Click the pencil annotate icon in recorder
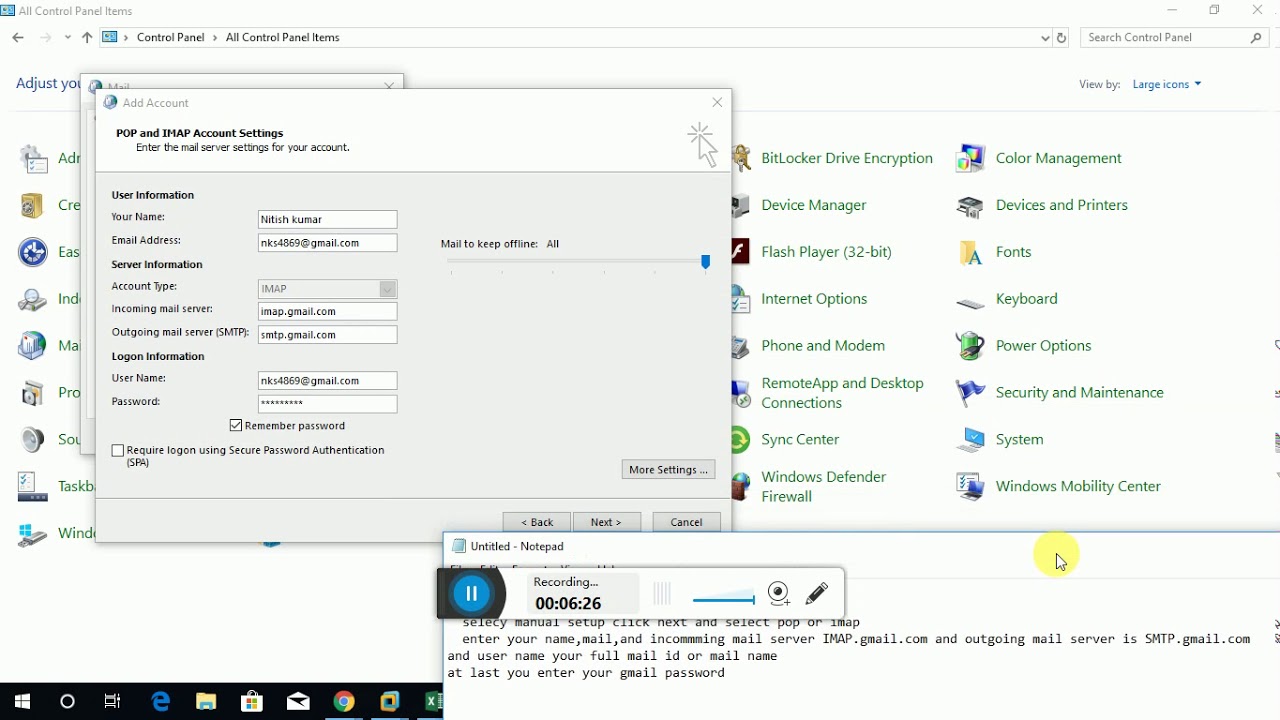This screenshot has width=1280, height=720. (x=817, y=594)
